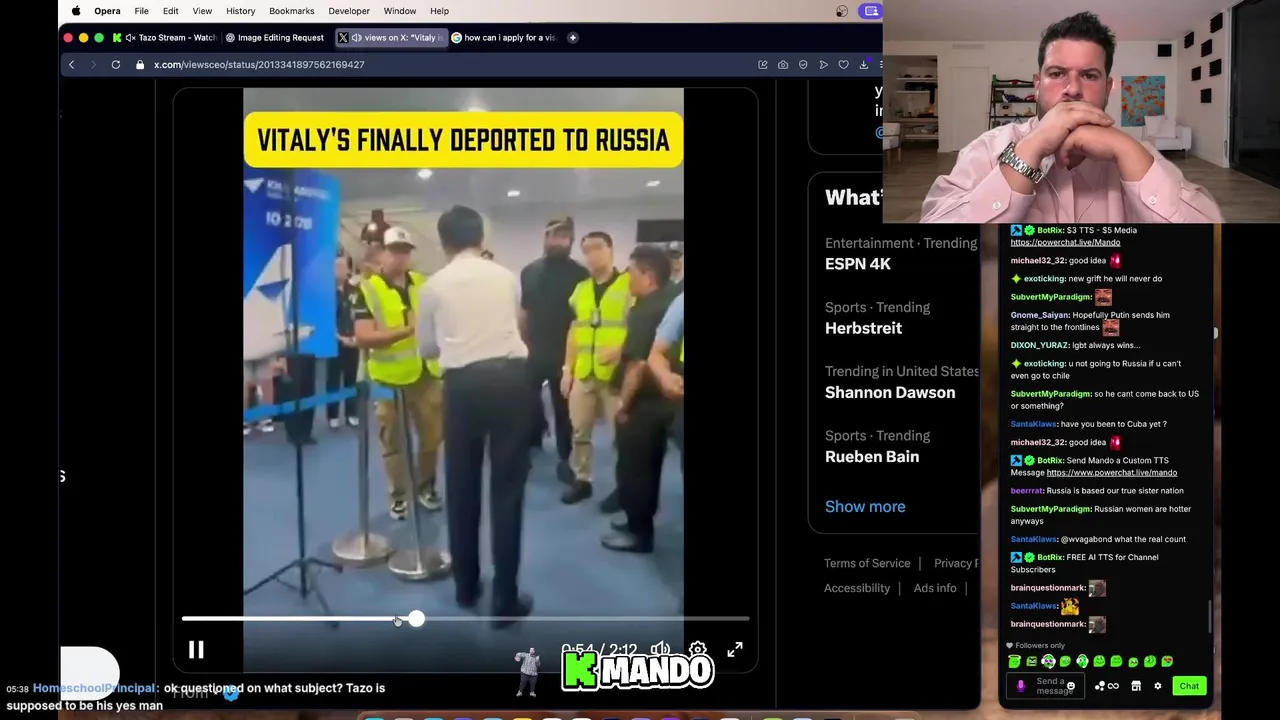1280x720 pixels.
Task: Open the History menu
Action: click(x=240, y=11)
